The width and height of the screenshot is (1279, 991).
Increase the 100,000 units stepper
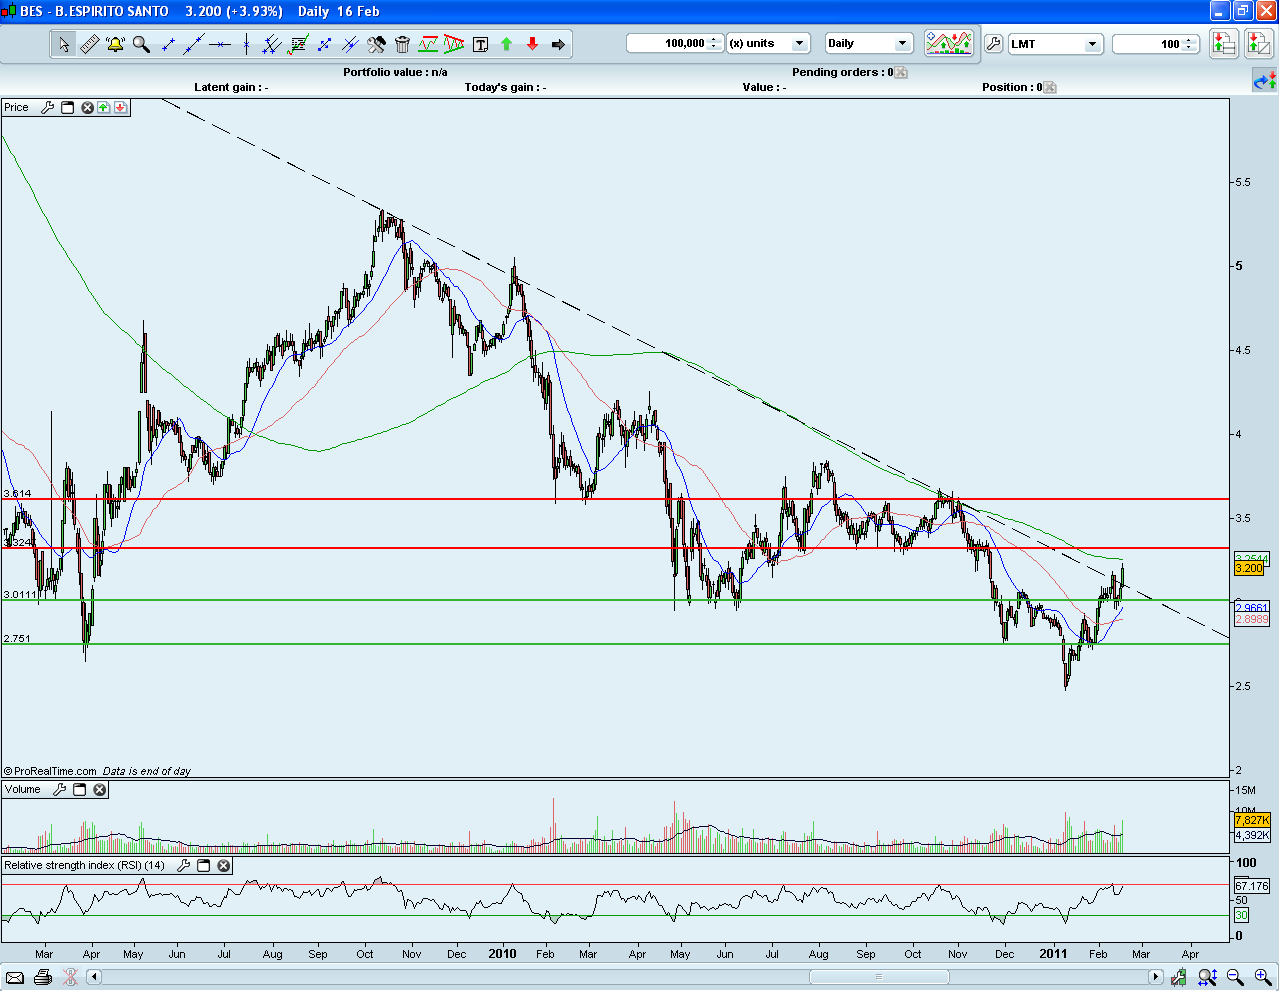(715, 40)
